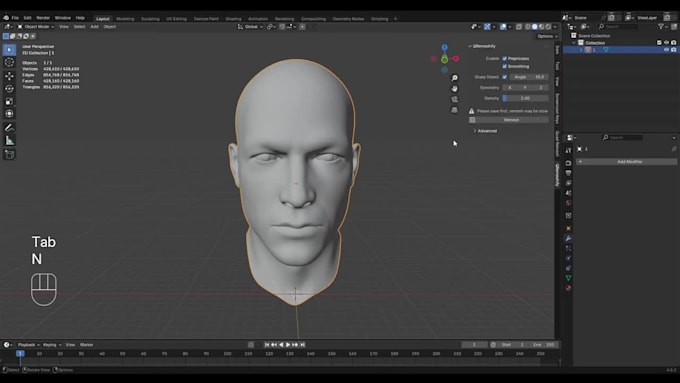This screenshot has height=383, width=680.
Task: Open the File menu
Action: pos(15,18)
